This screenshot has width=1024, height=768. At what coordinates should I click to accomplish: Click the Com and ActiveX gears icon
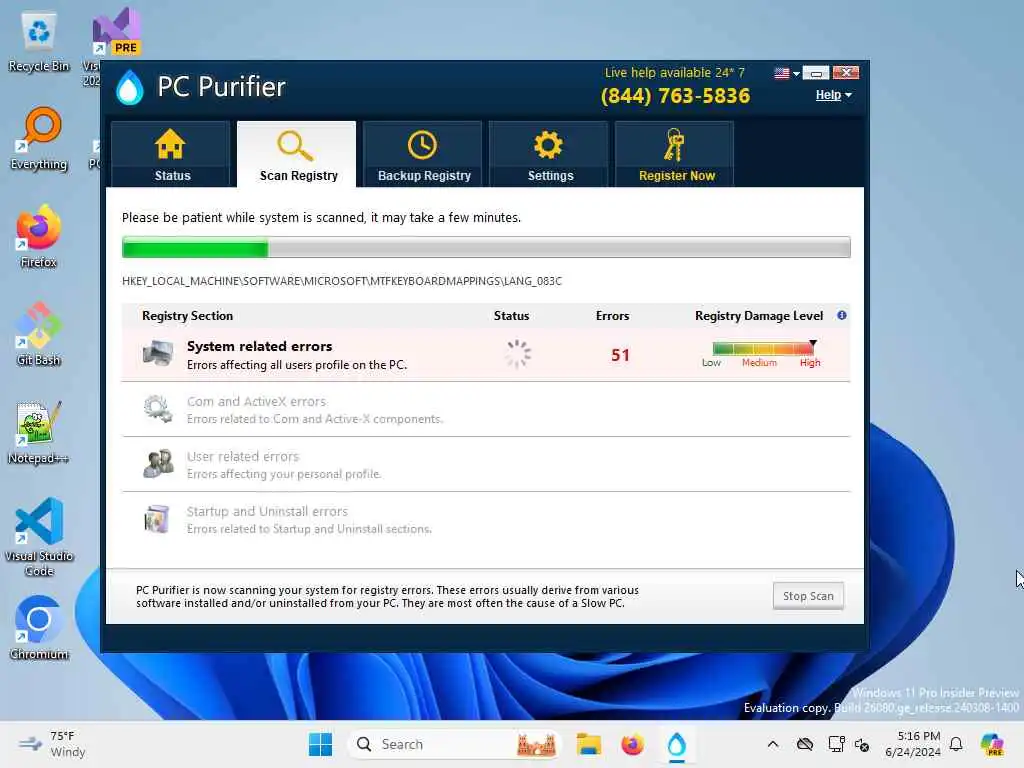[158, 409]
